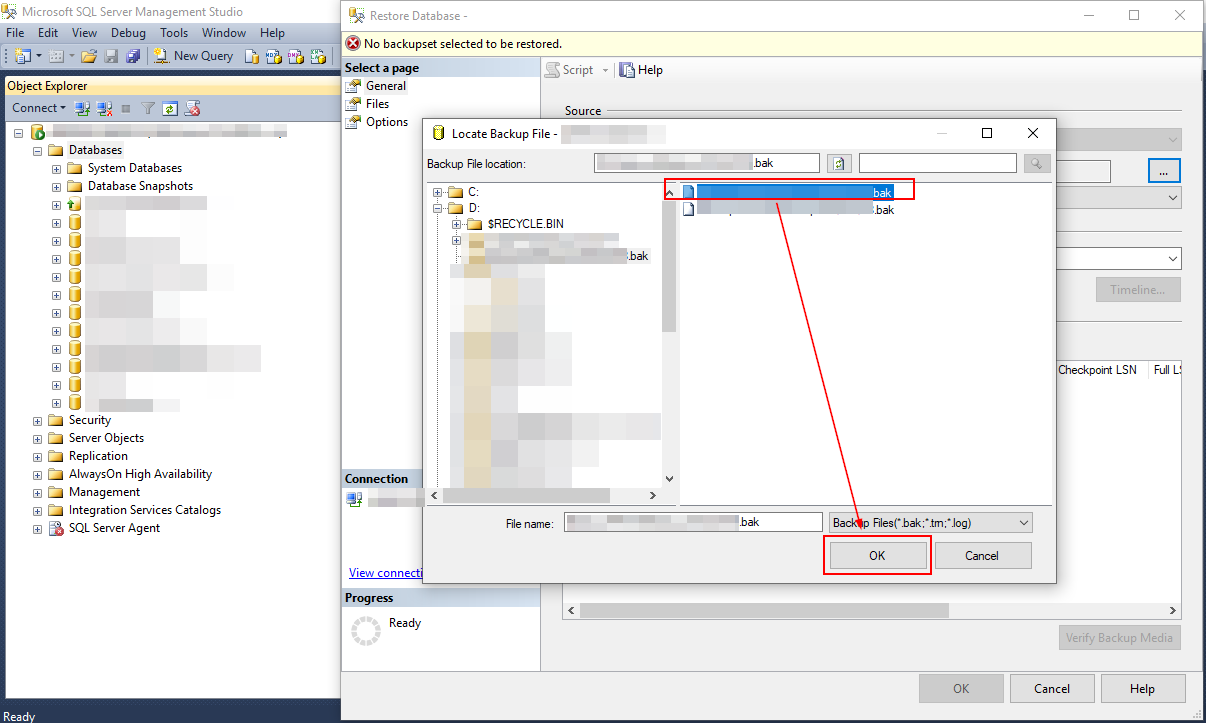Image resolution: width=1206 pixels, height=723 pixels.
Task: Click the search magnifier icon in Locate Backup File
Action: tap(1036, 163)
